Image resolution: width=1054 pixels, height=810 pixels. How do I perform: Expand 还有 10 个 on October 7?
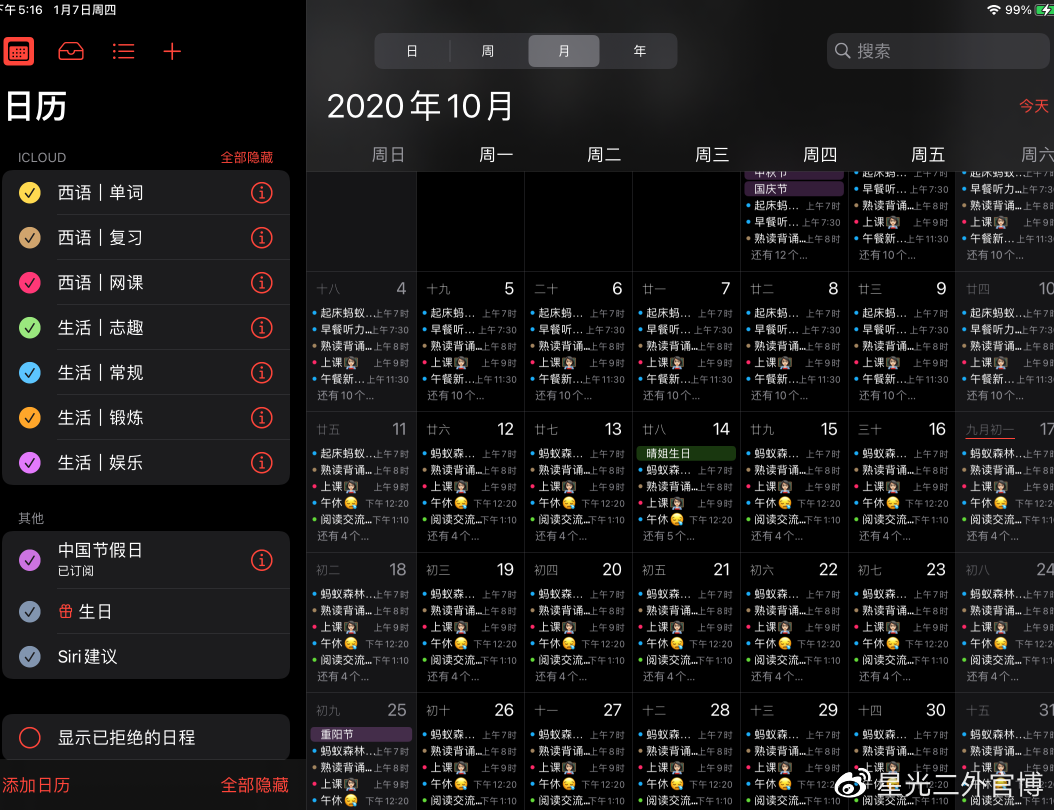click(671, 395)
